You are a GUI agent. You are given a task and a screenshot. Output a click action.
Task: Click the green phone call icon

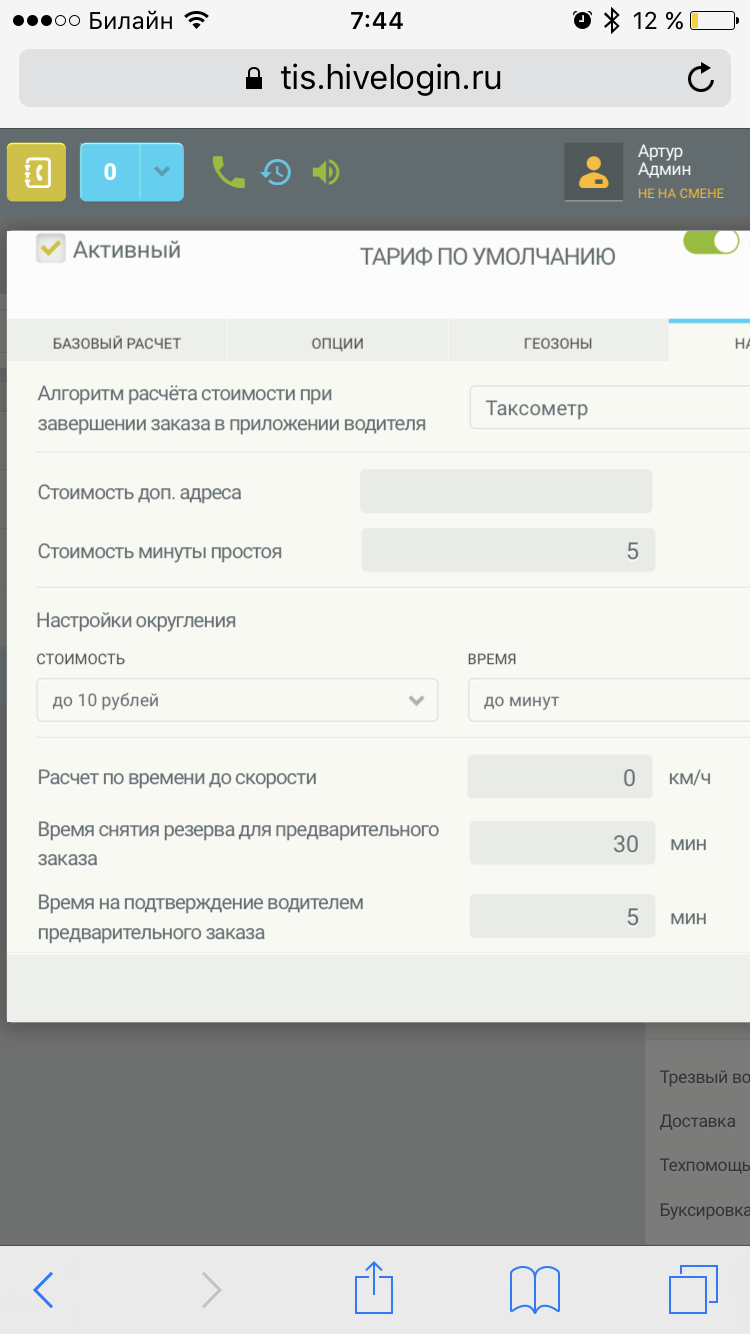coord(228,172)
